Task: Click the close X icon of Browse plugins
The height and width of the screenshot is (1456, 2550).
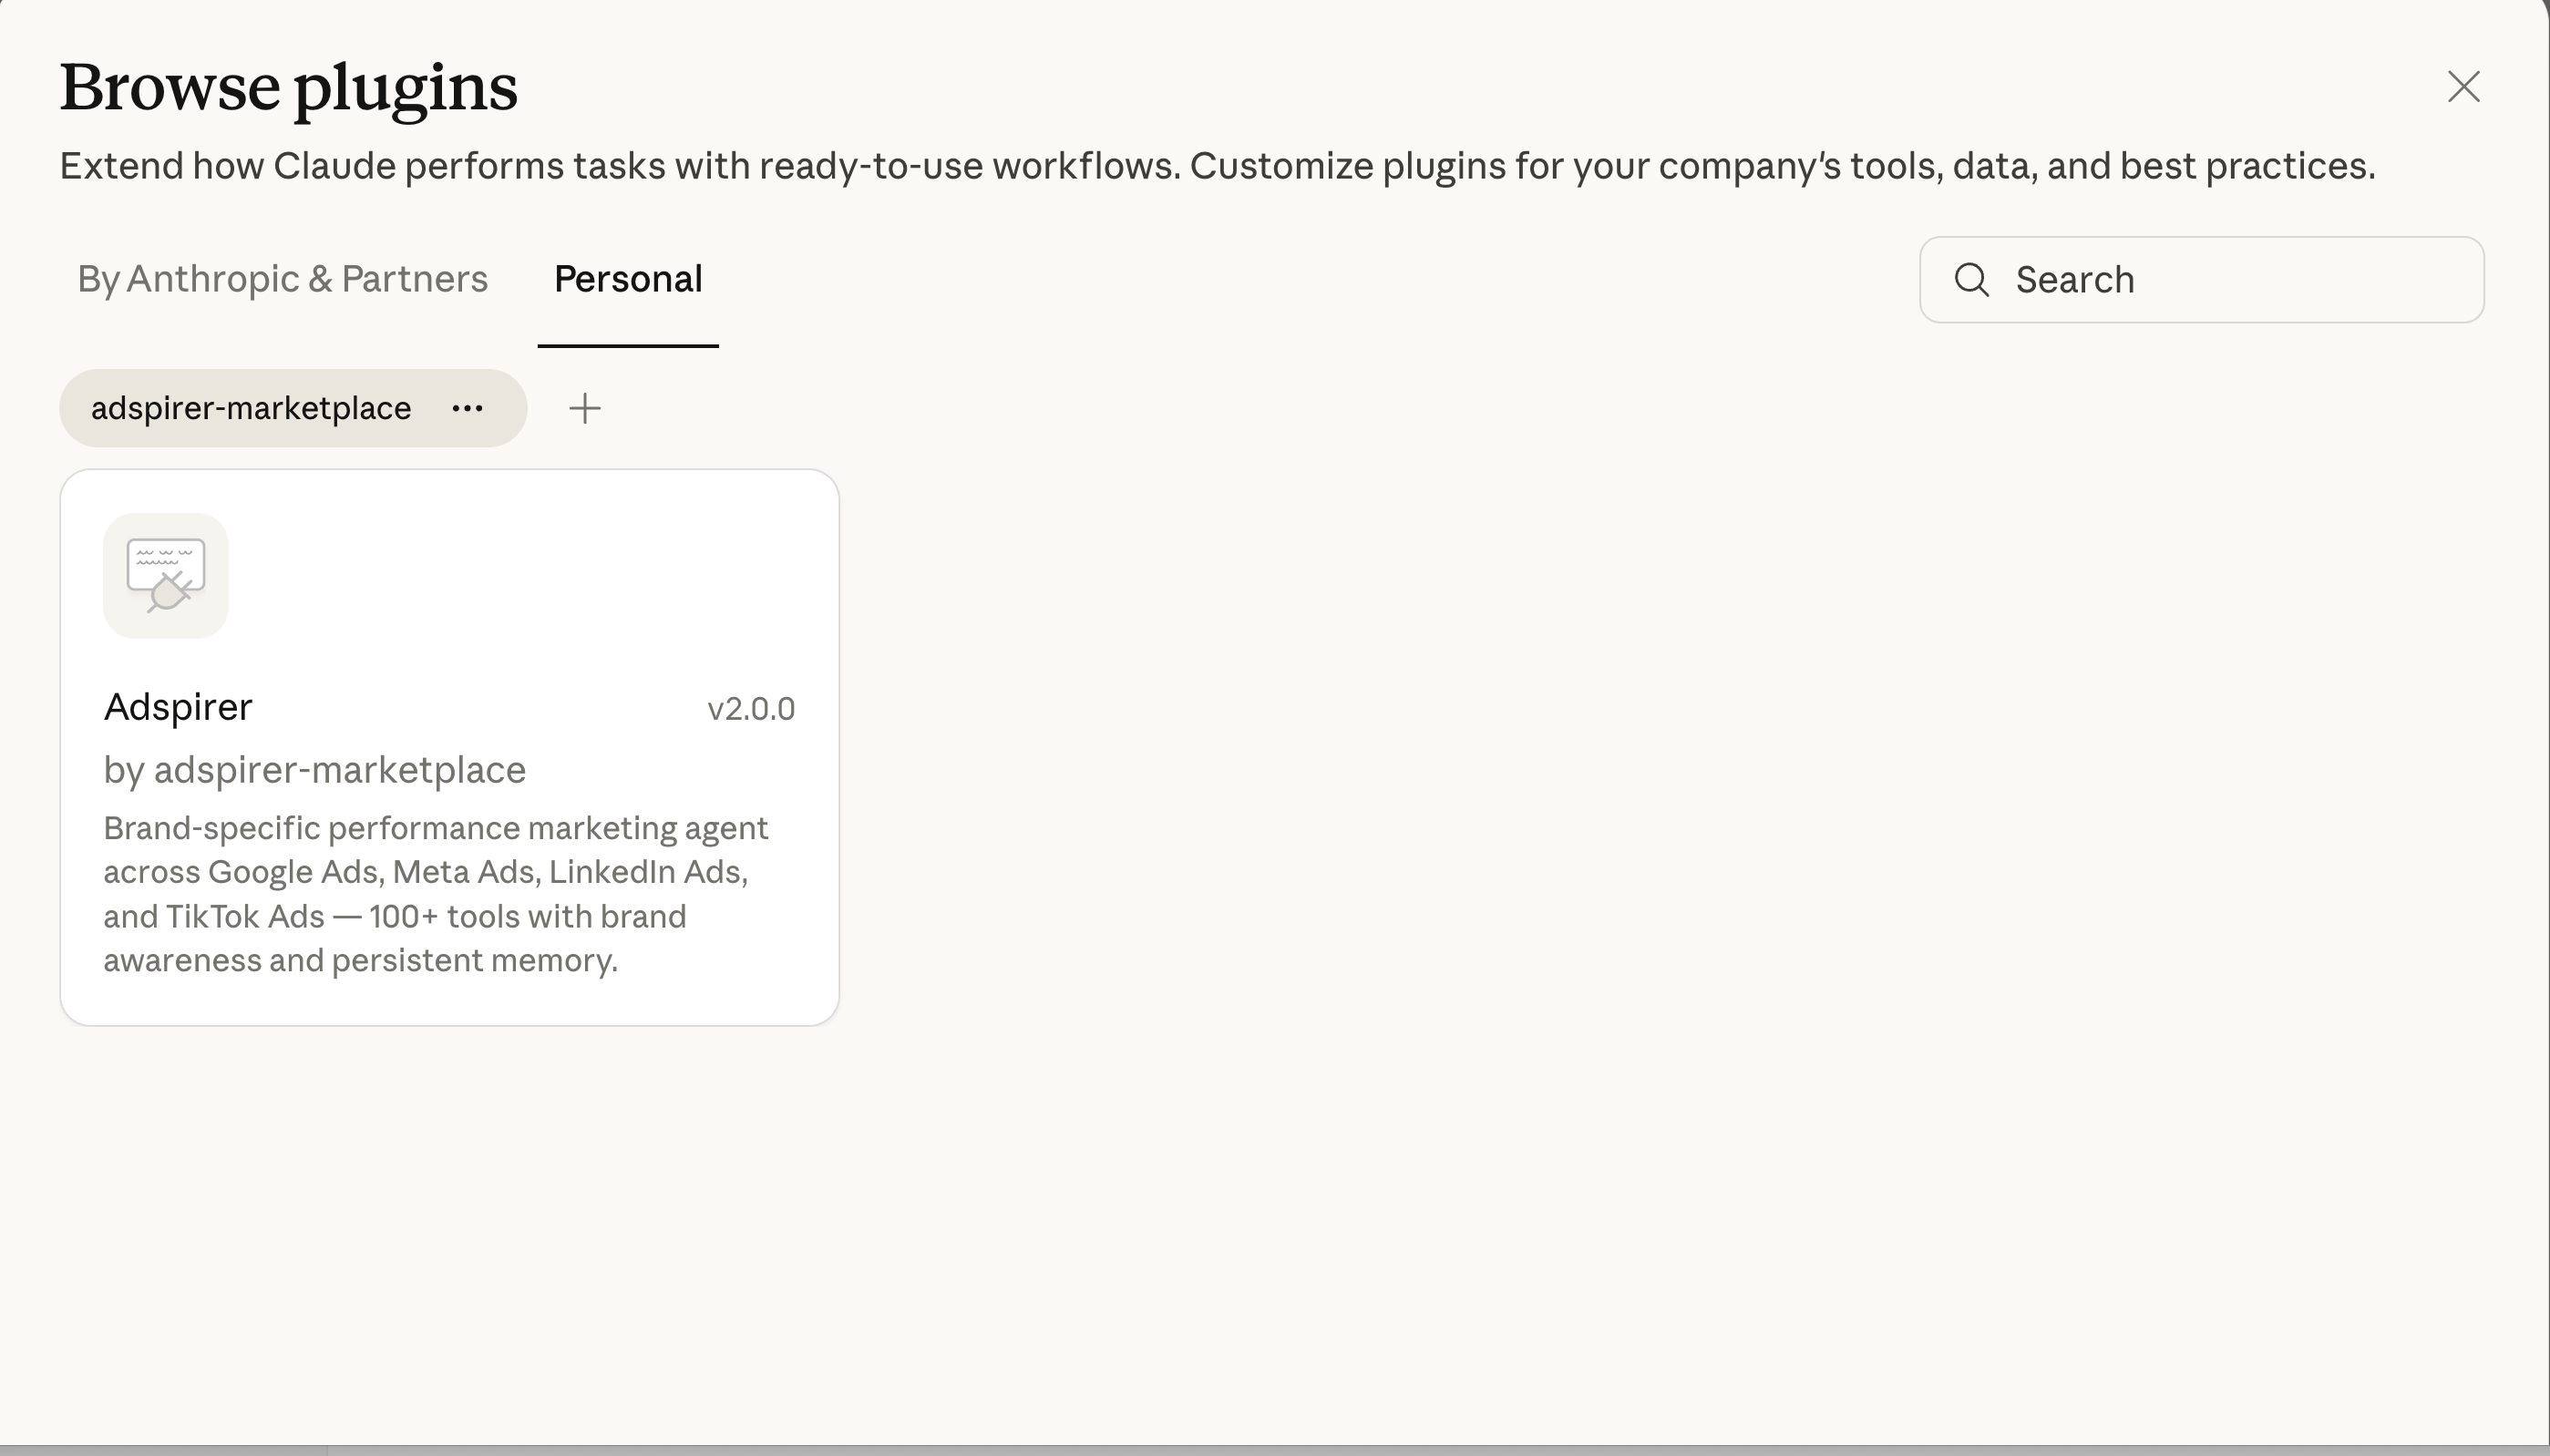Action: click(2464, 87)
